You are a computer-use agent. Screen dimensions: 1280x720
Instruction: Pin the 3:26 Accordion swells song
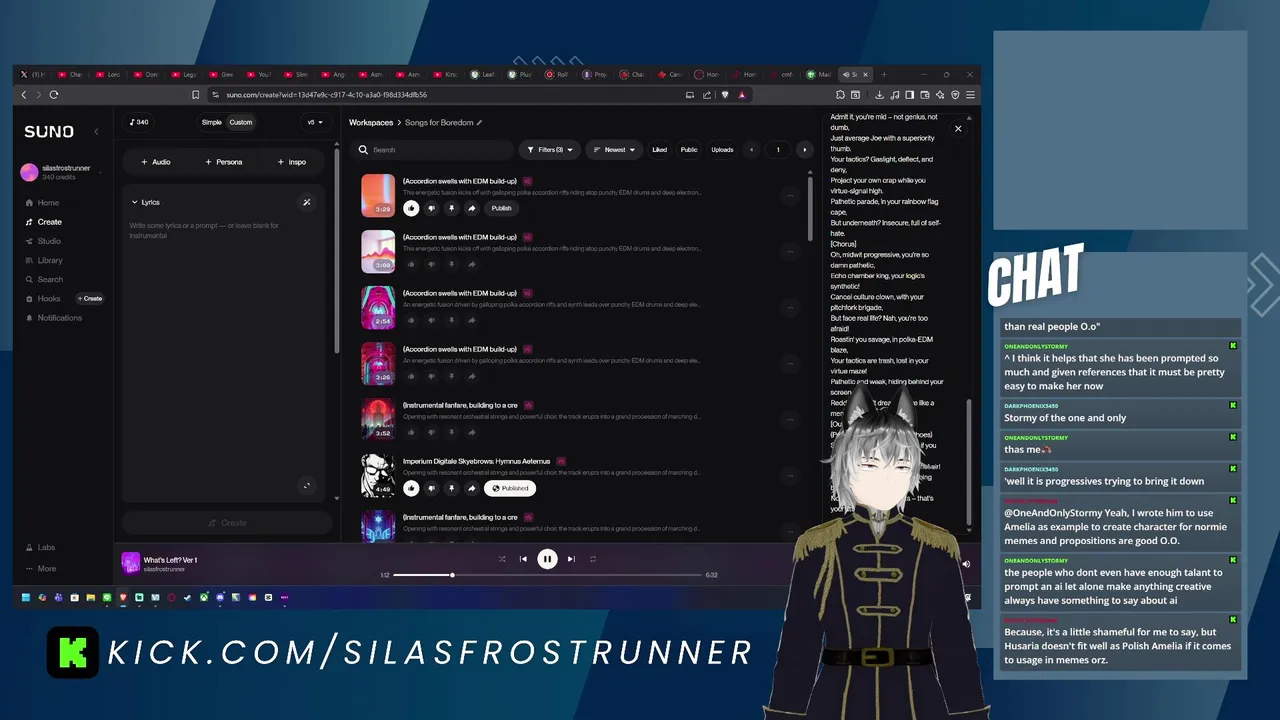(451, 376)
